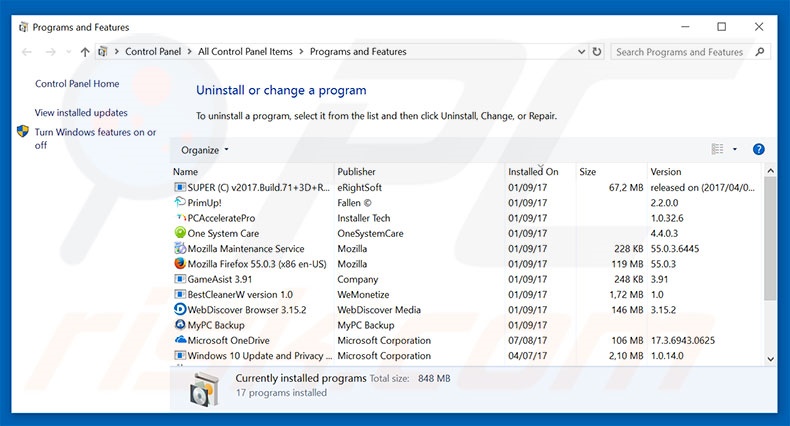Screen dimensions: 790x426
Task: Click the scroll down arrow
Action: [x=770, y=359]
